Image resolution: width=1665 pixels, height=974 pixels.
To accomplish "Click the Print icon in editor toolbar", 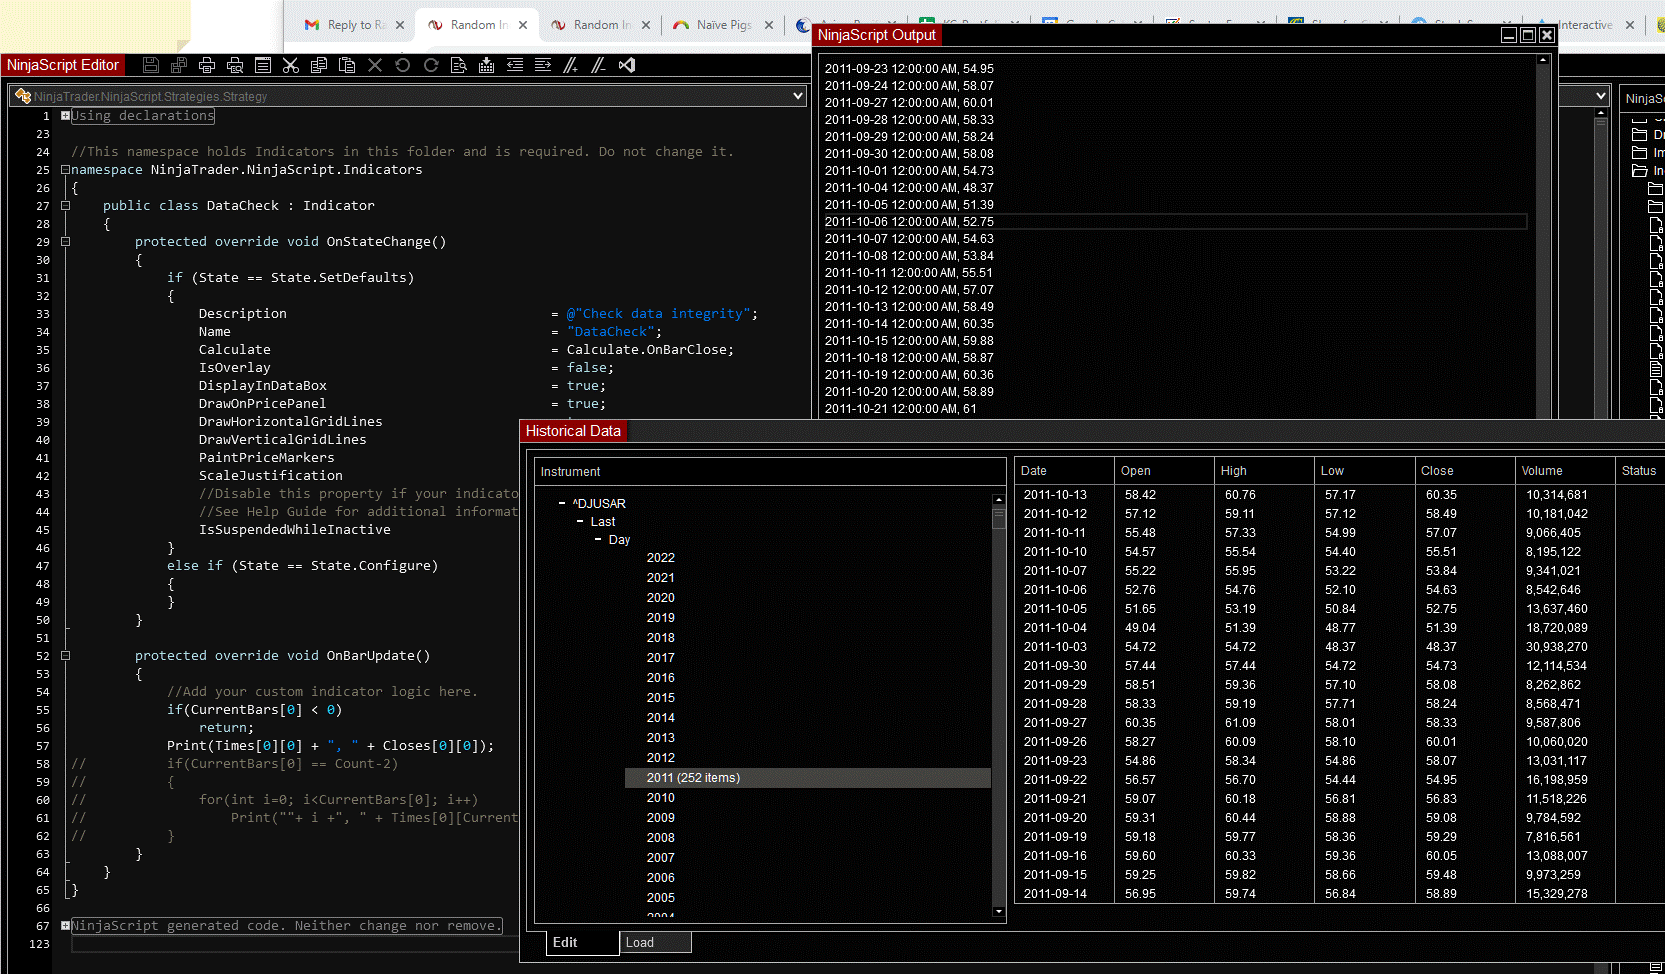I will click(207, 65).
